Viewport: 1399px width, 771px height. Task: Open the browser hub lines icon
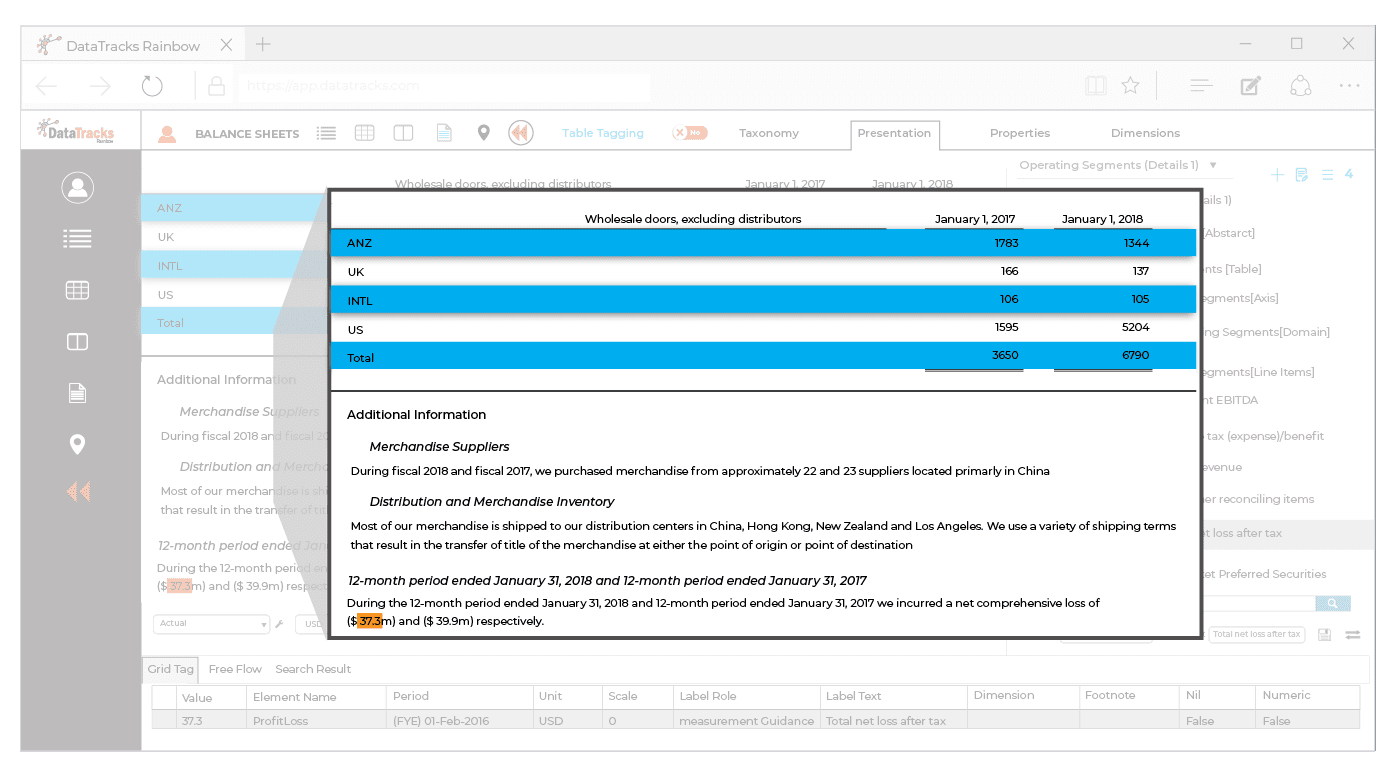point(1201,86)
